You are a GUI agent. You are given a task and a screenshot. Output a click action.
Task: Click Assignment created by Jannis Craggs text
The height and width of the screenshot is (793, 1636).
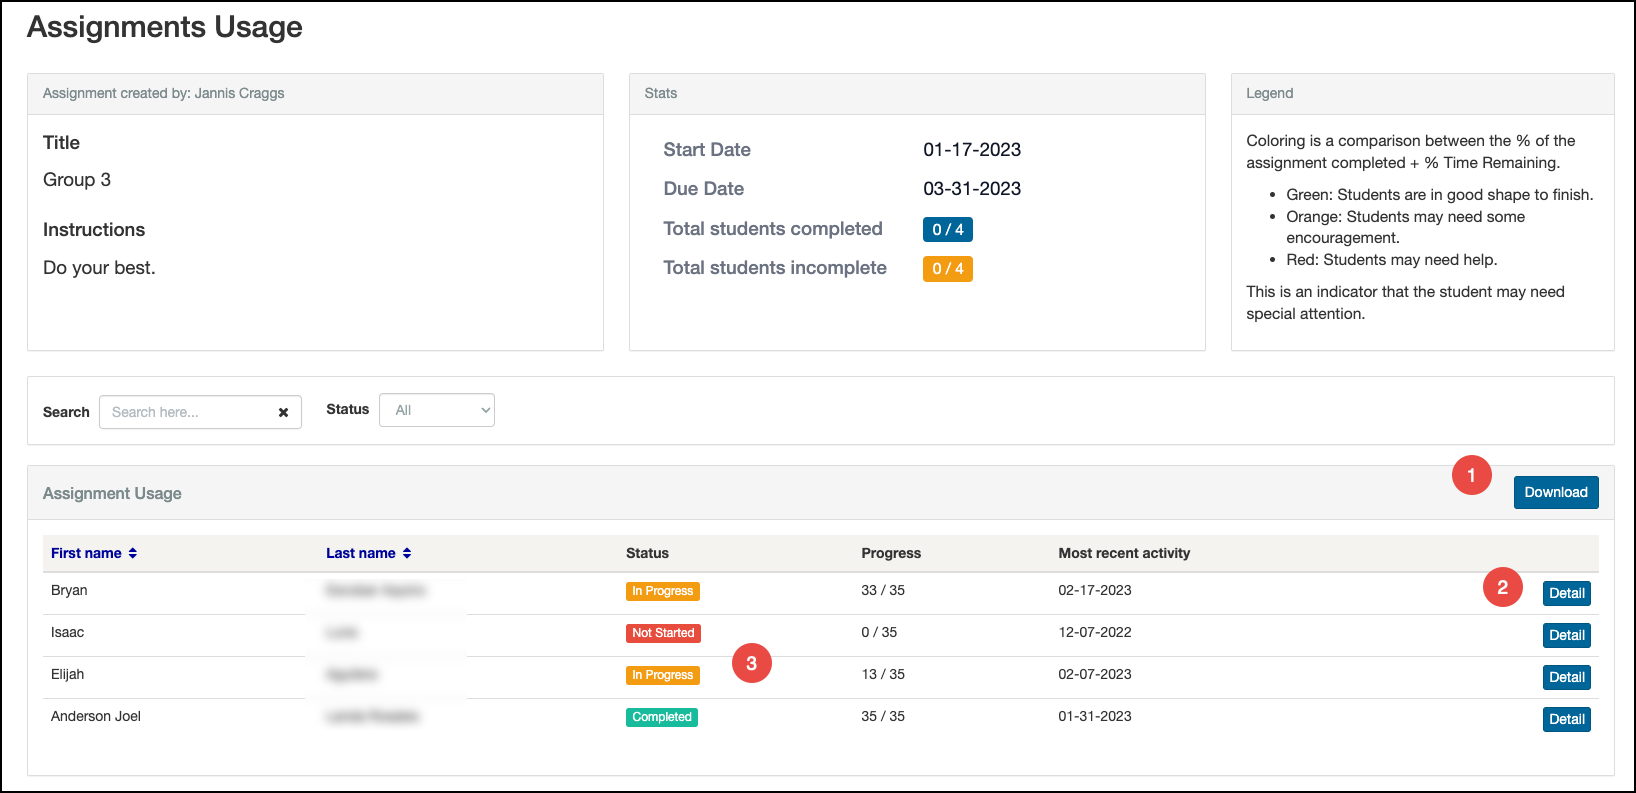164,93
